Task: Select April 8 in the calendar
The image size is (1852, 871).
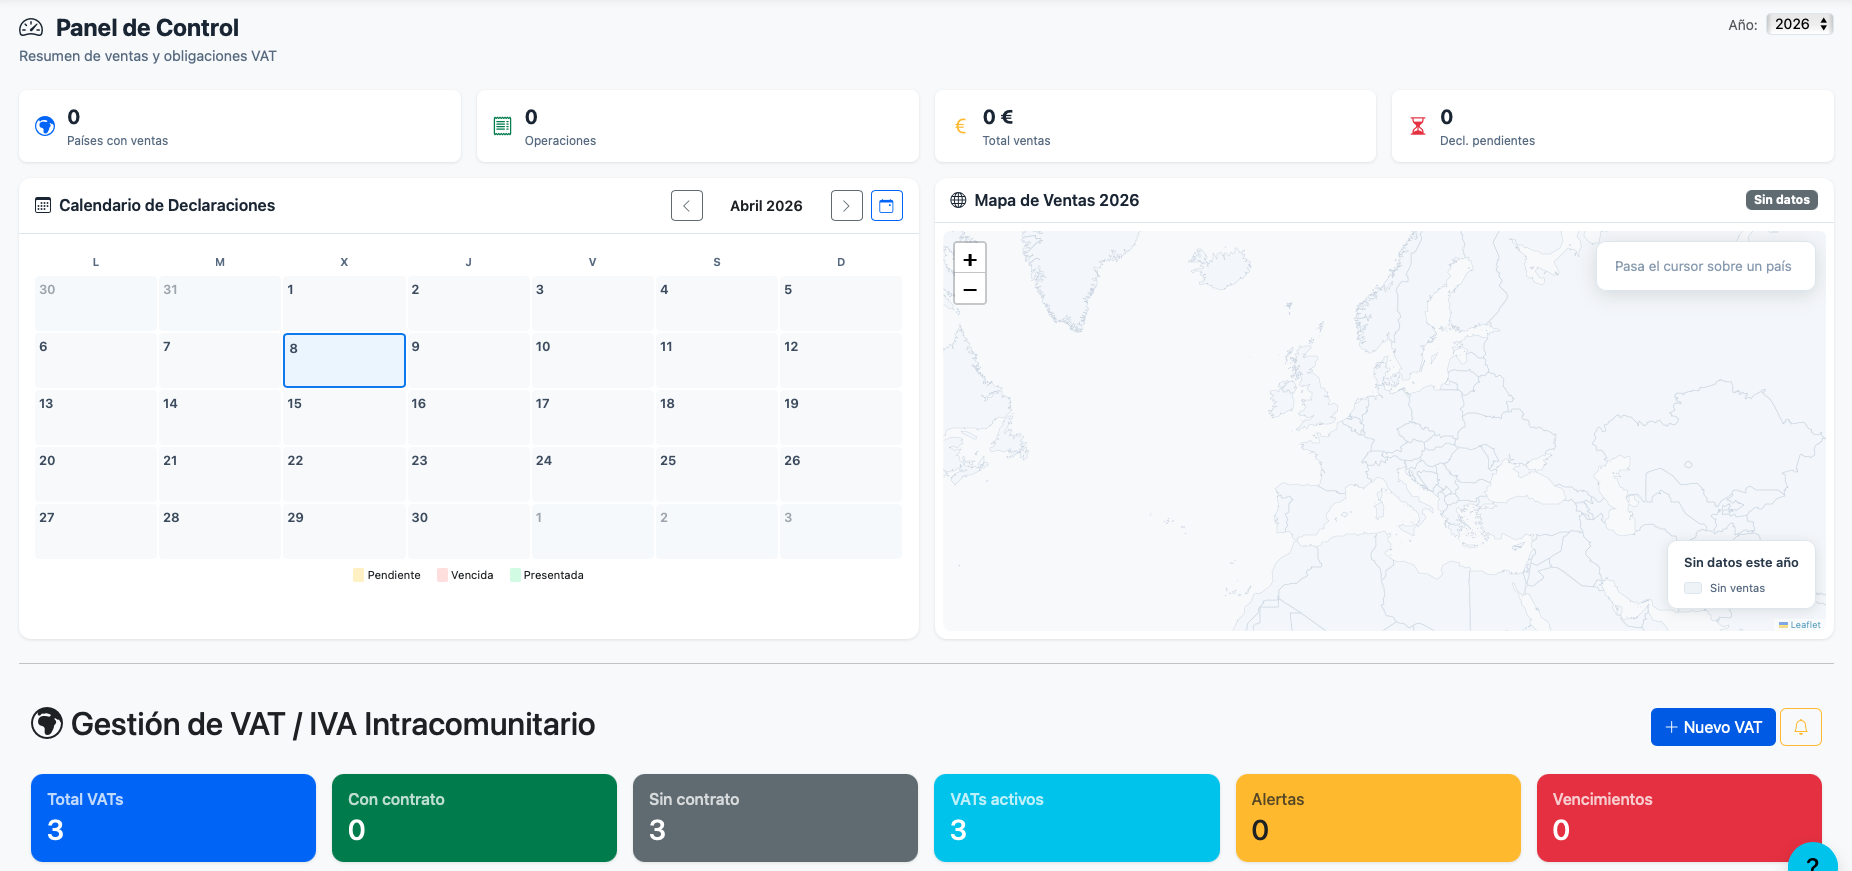Action: pyautogui.click(x=344, y=360)
